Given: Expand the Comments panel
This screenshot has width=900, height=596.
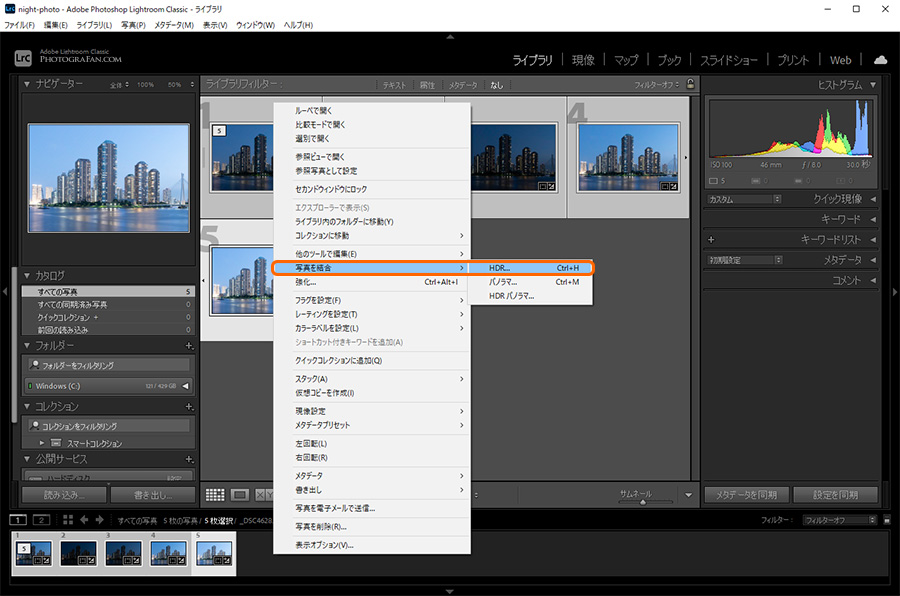Looking at the screenshot, I should 873,280.
